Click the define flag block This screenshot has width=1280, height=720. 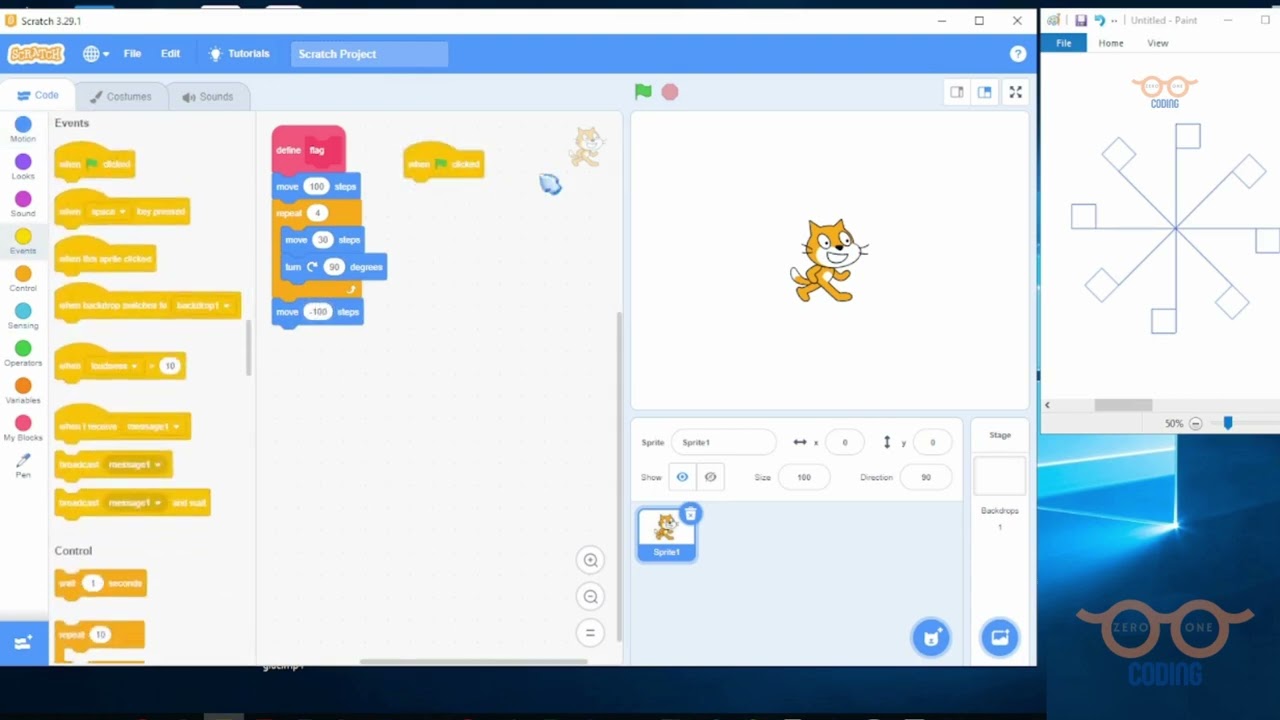(309, 150)
